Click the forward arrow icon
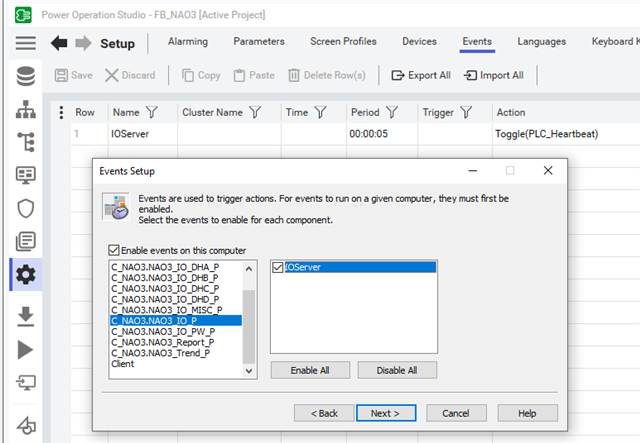The height and width of the screenshot is (443, 640). [83, 43]
